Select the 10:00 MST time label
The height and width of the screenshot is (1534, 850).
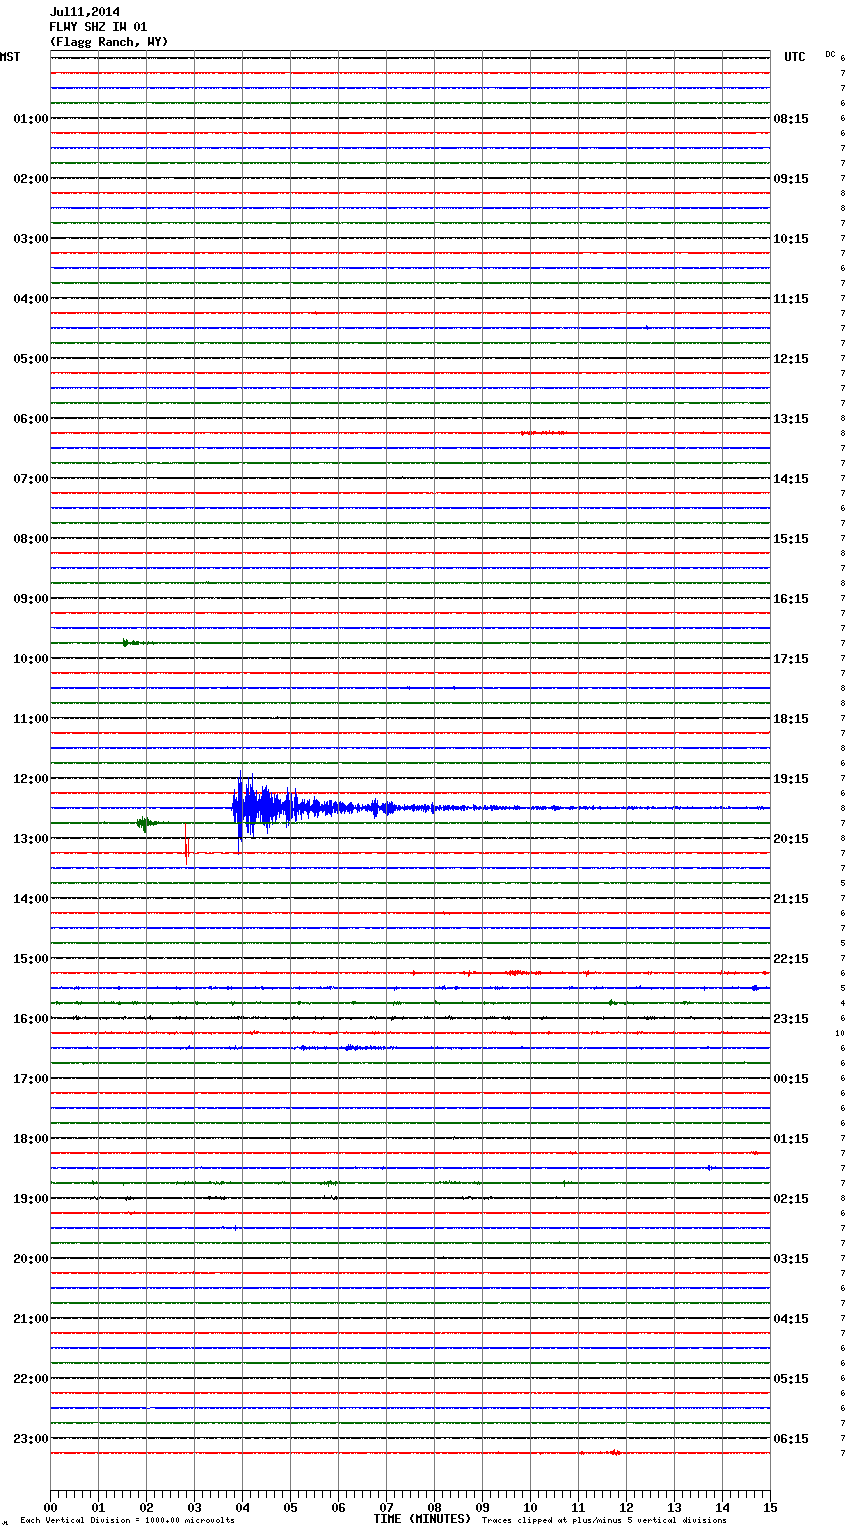coord(31,659)
